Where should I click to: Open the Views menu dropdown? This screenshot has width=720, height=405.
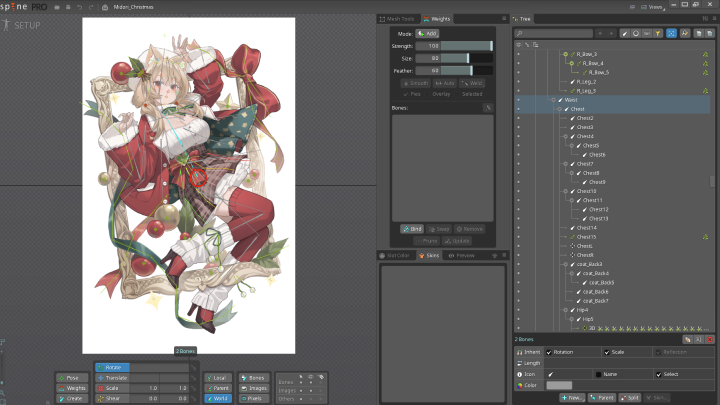(653, 7)
